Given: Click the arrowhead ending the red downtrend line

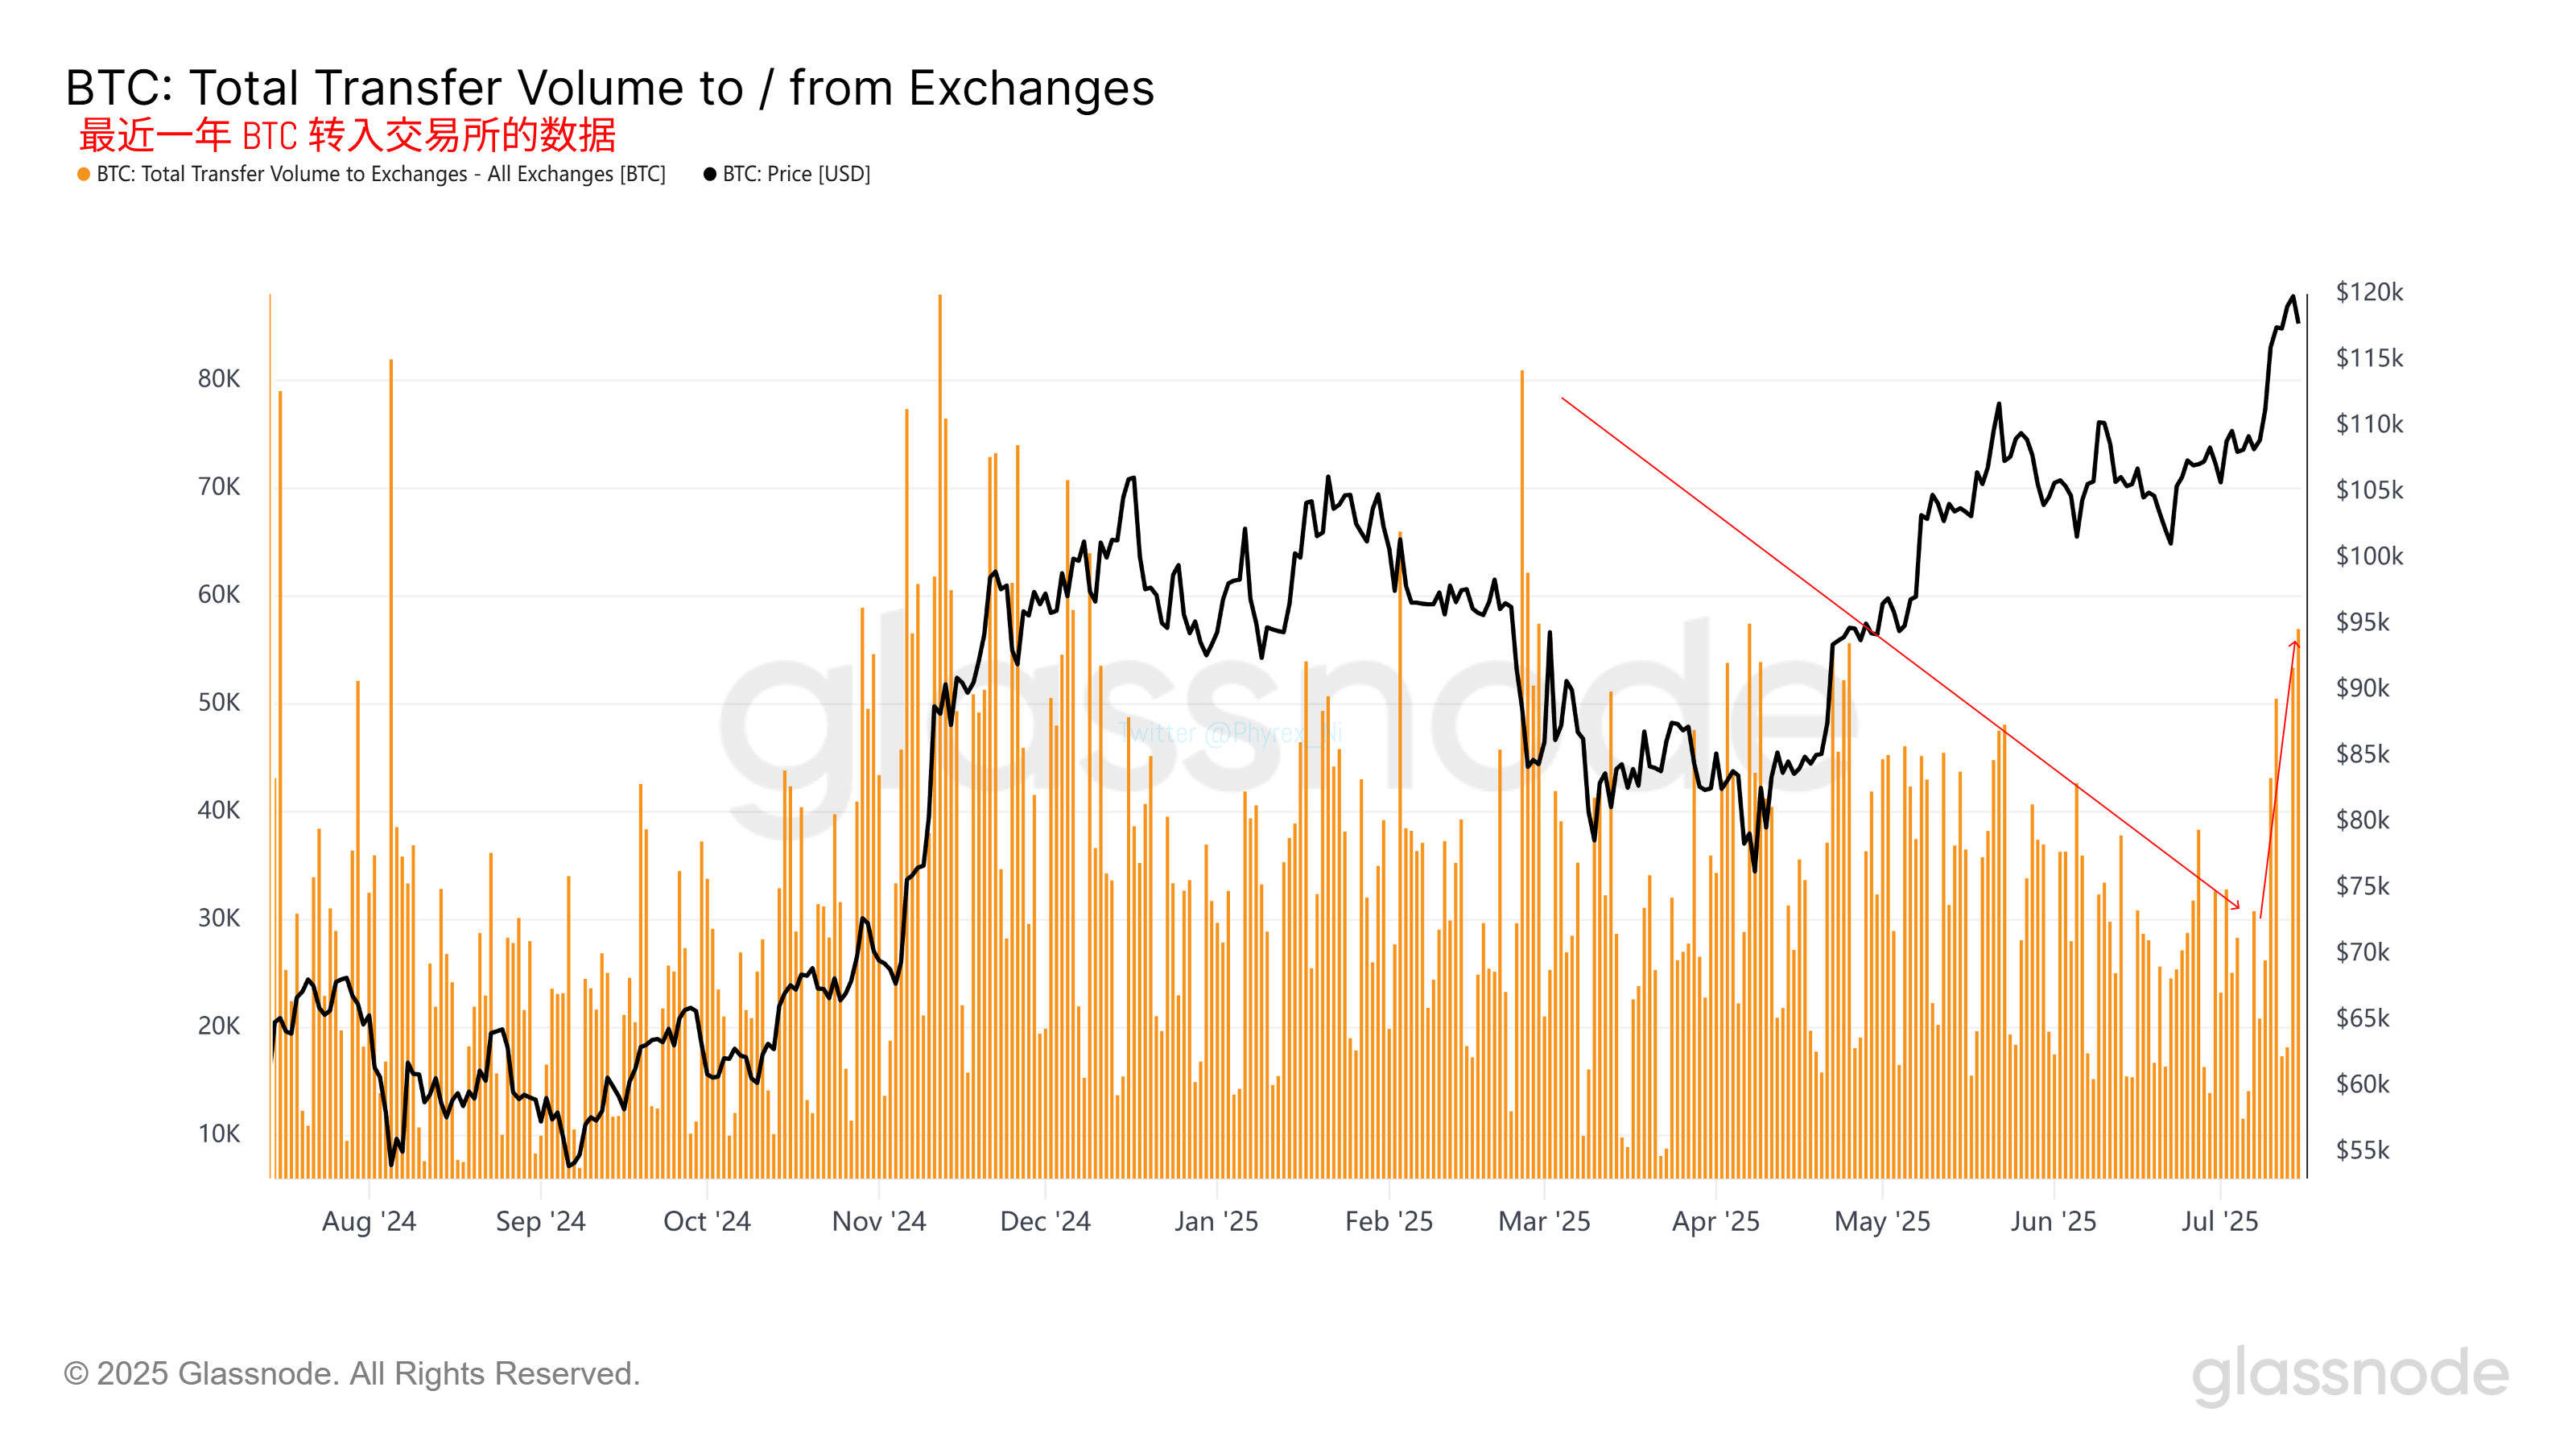Looking at the screenshot, I should click(x=2237, y=906).
